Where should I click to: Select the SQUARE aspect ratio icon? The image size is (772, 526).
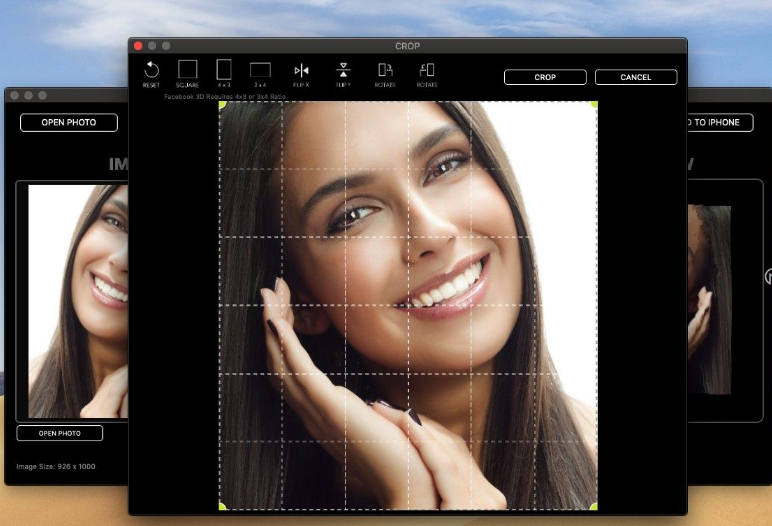(x=187, y=70)
